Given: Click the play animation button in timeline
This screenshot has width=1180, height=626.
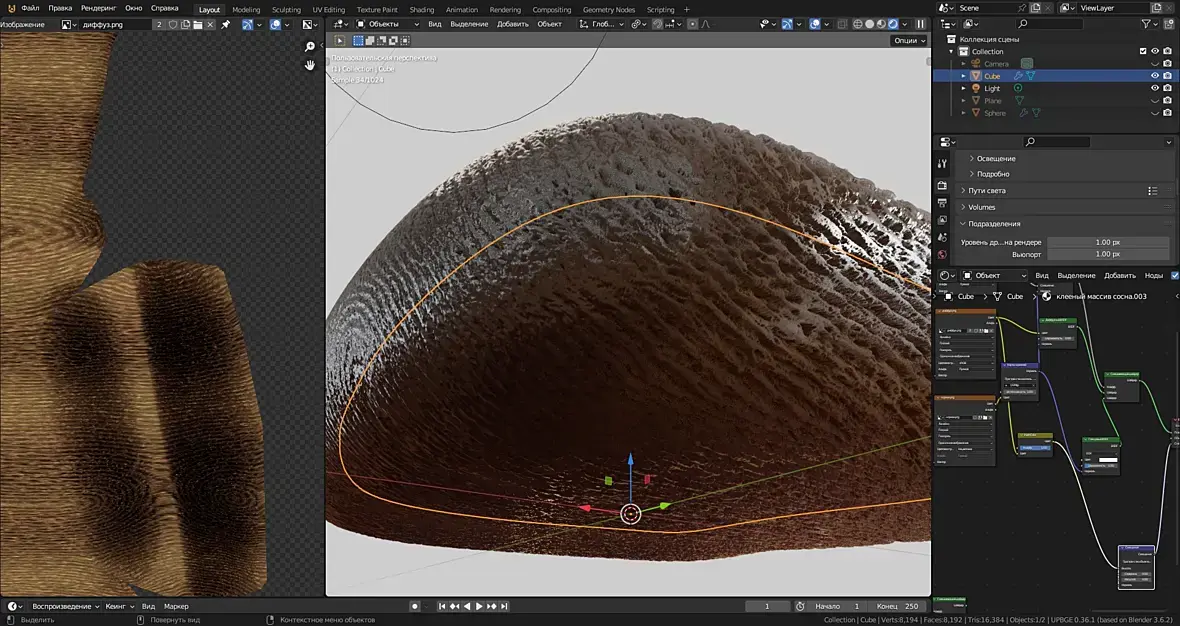Looking at the screenshot, I should pyautogui.click(x=479, y=606).
